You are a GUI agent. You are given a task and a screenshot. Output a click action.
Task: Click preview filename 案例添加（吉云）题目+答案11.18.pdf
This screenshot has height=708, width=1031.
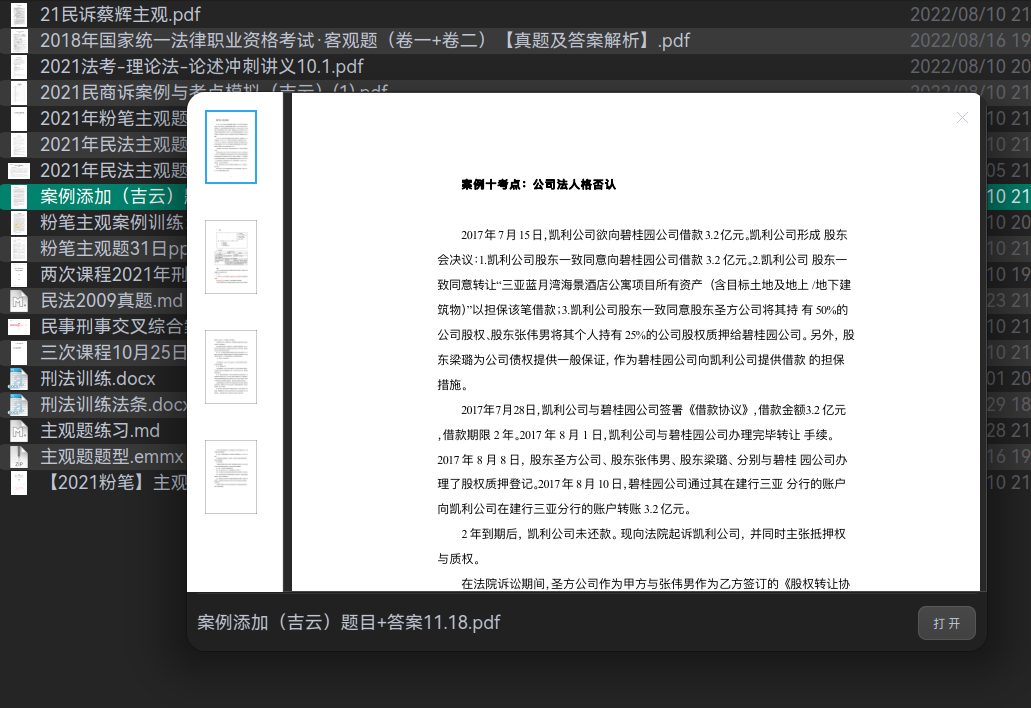[x=348, y=623]
